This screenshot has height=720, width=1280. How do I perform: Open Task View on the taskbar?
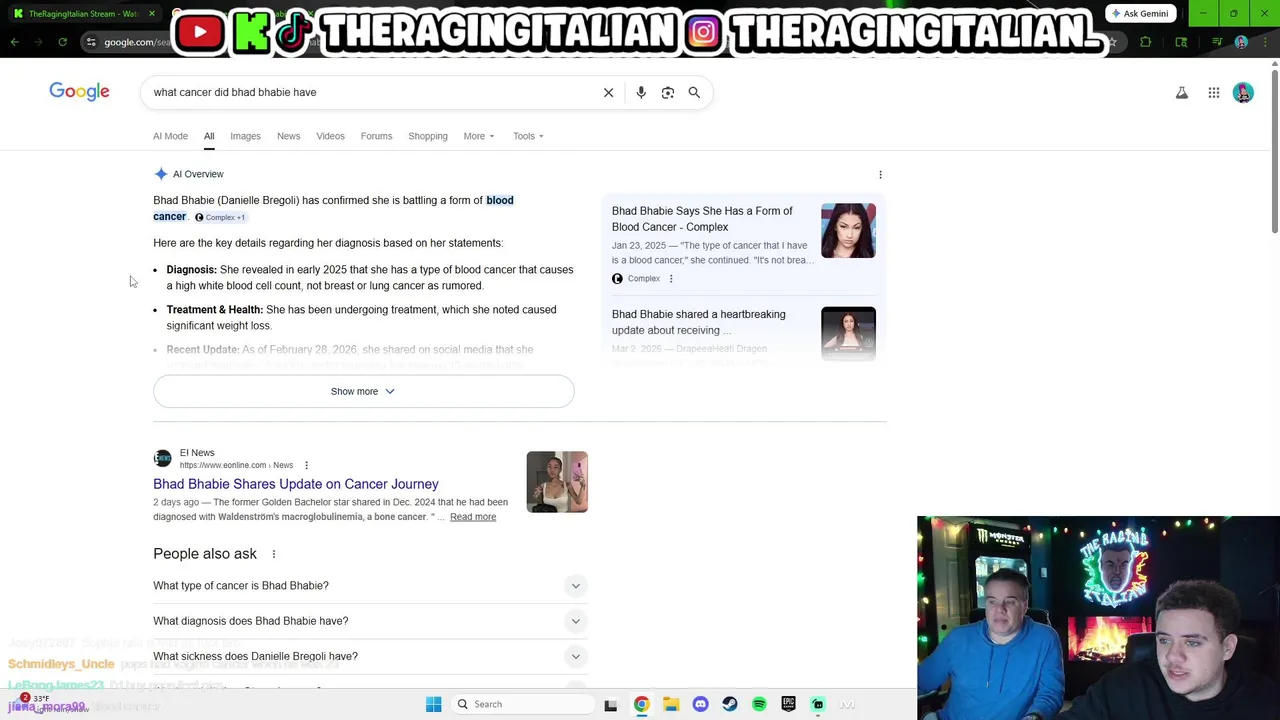click(x=610, y=704)
